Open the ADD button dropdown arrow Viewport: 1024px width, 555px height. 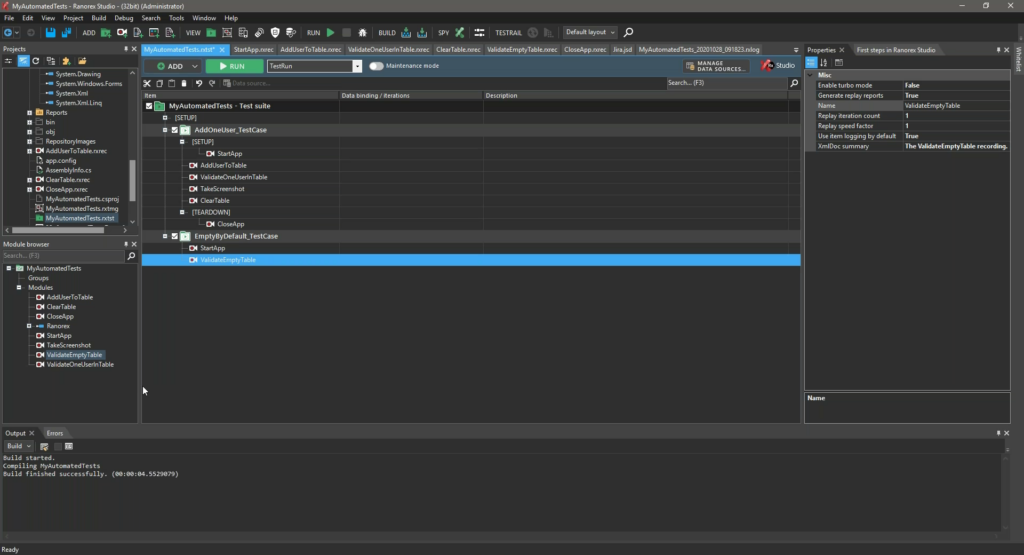tap(195, 66)
